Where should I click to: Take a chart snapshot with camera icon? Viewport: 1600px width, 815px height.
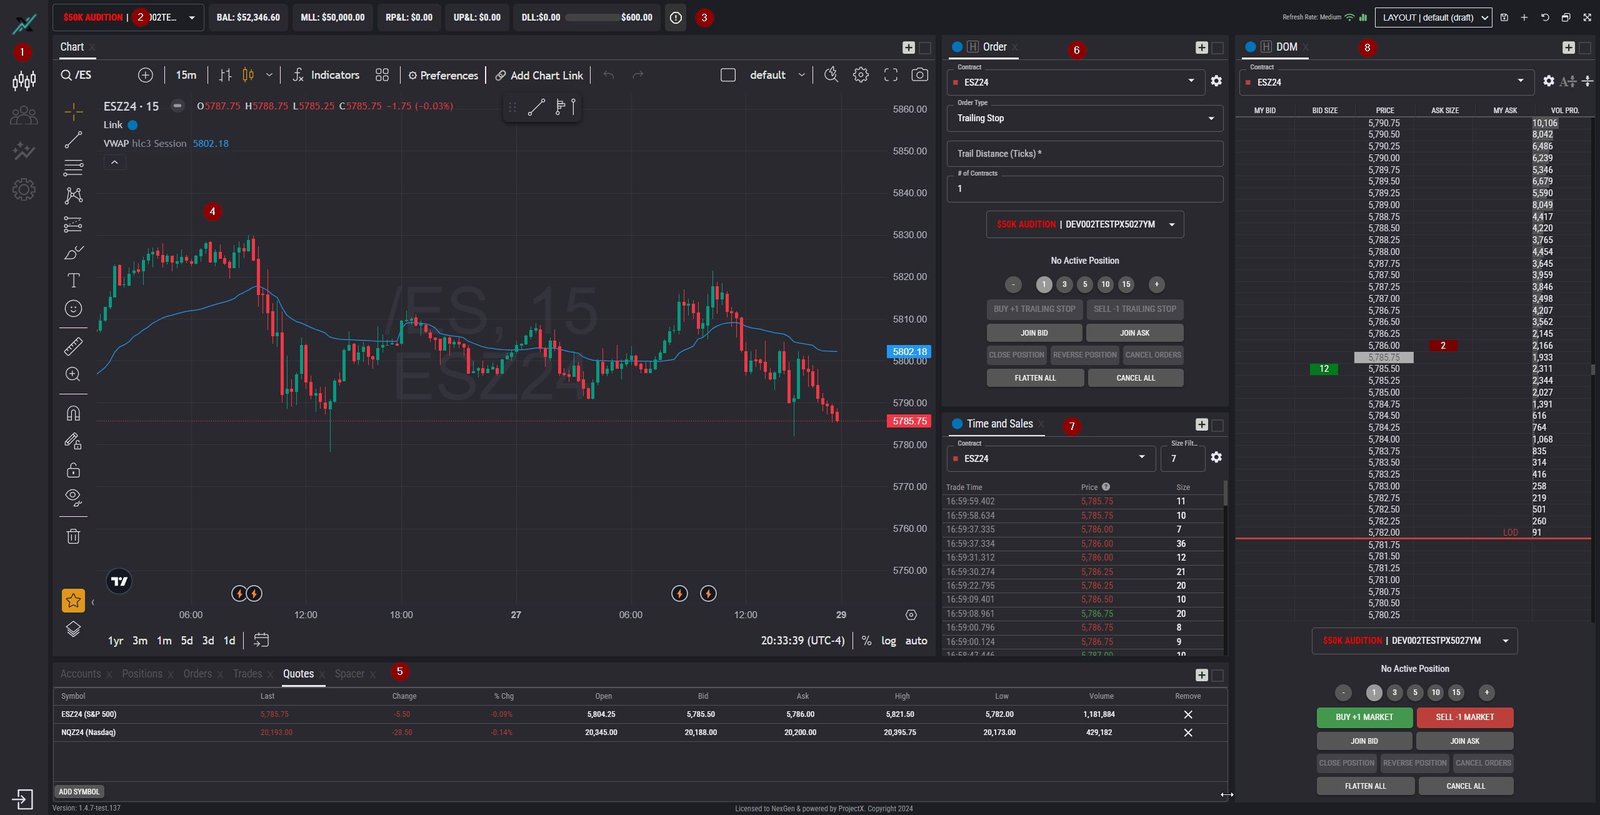920,75
